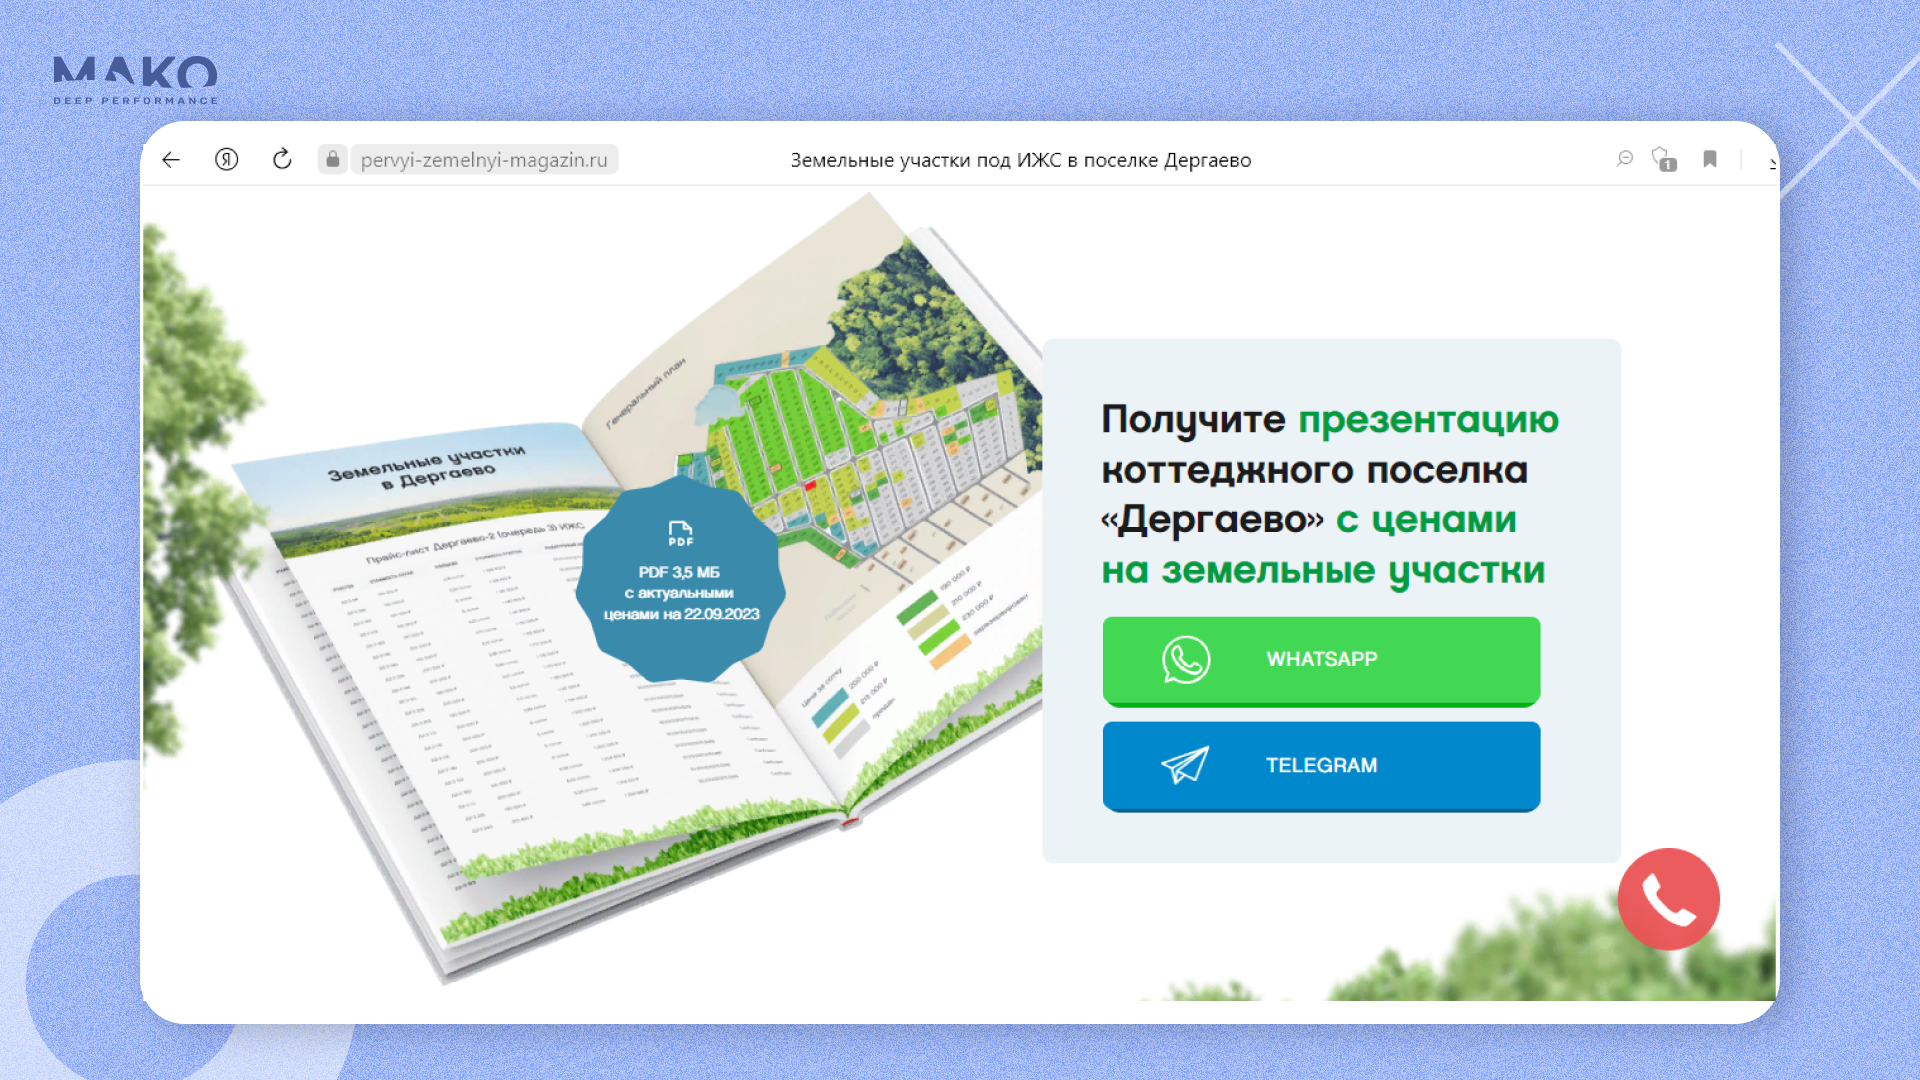Screen dimensions: 1920x1080
Task: View site security via the lock icon
Action: point(333,160)
